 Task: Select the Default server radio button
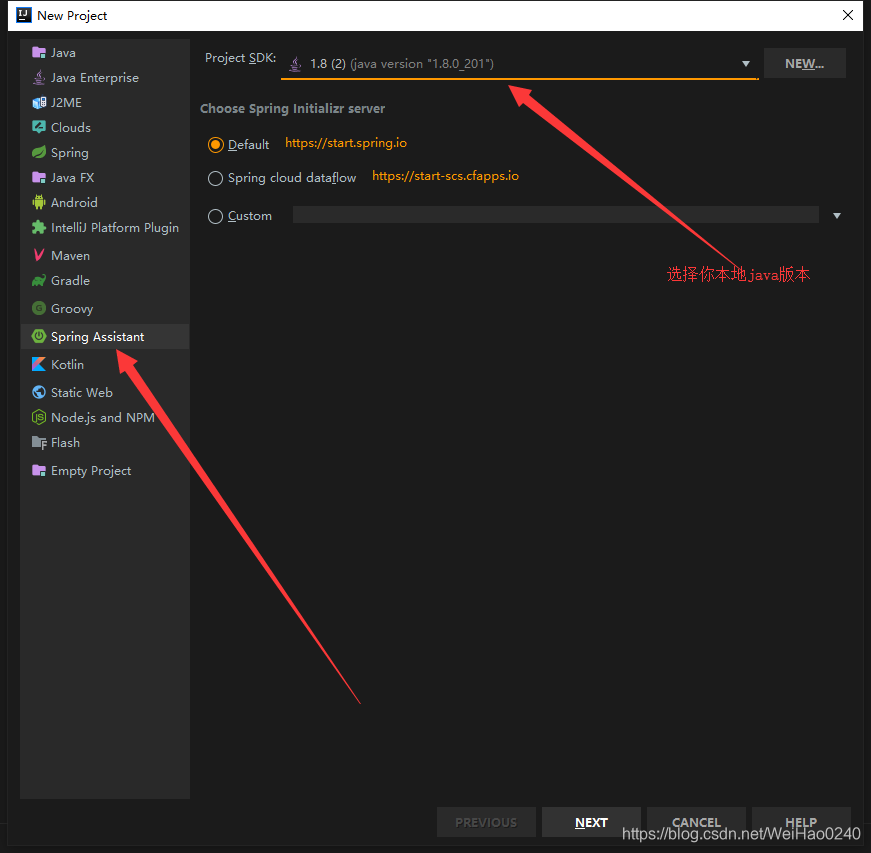point(216,145)
